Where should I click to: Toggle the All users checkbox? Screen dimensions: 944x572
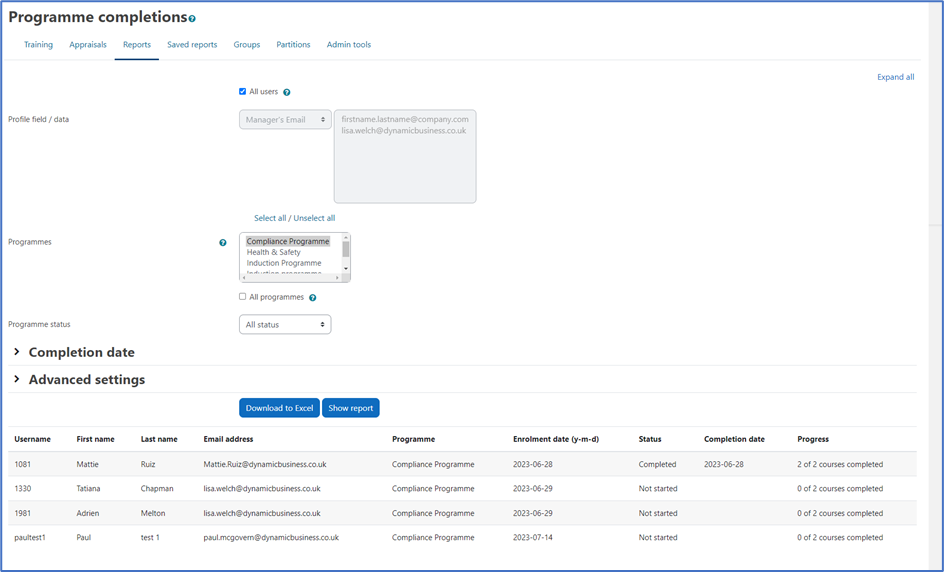click(243, 92)
